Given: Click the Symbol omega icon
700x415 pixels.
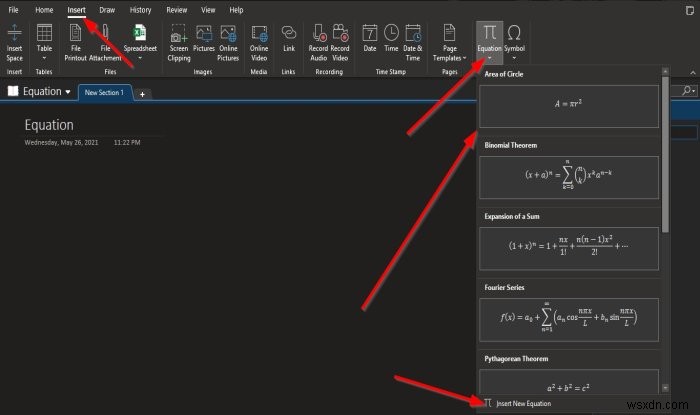Looking at the screenshot, I should pos(514,33).
